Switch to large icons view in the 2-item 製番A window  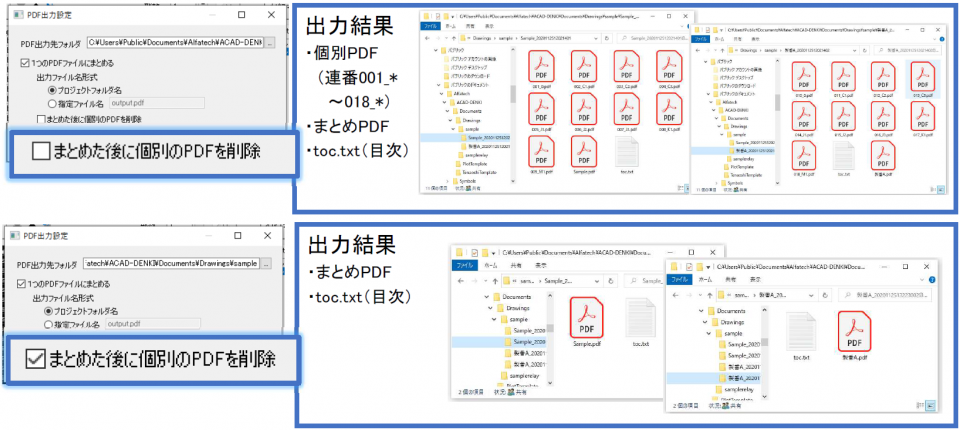931,405
